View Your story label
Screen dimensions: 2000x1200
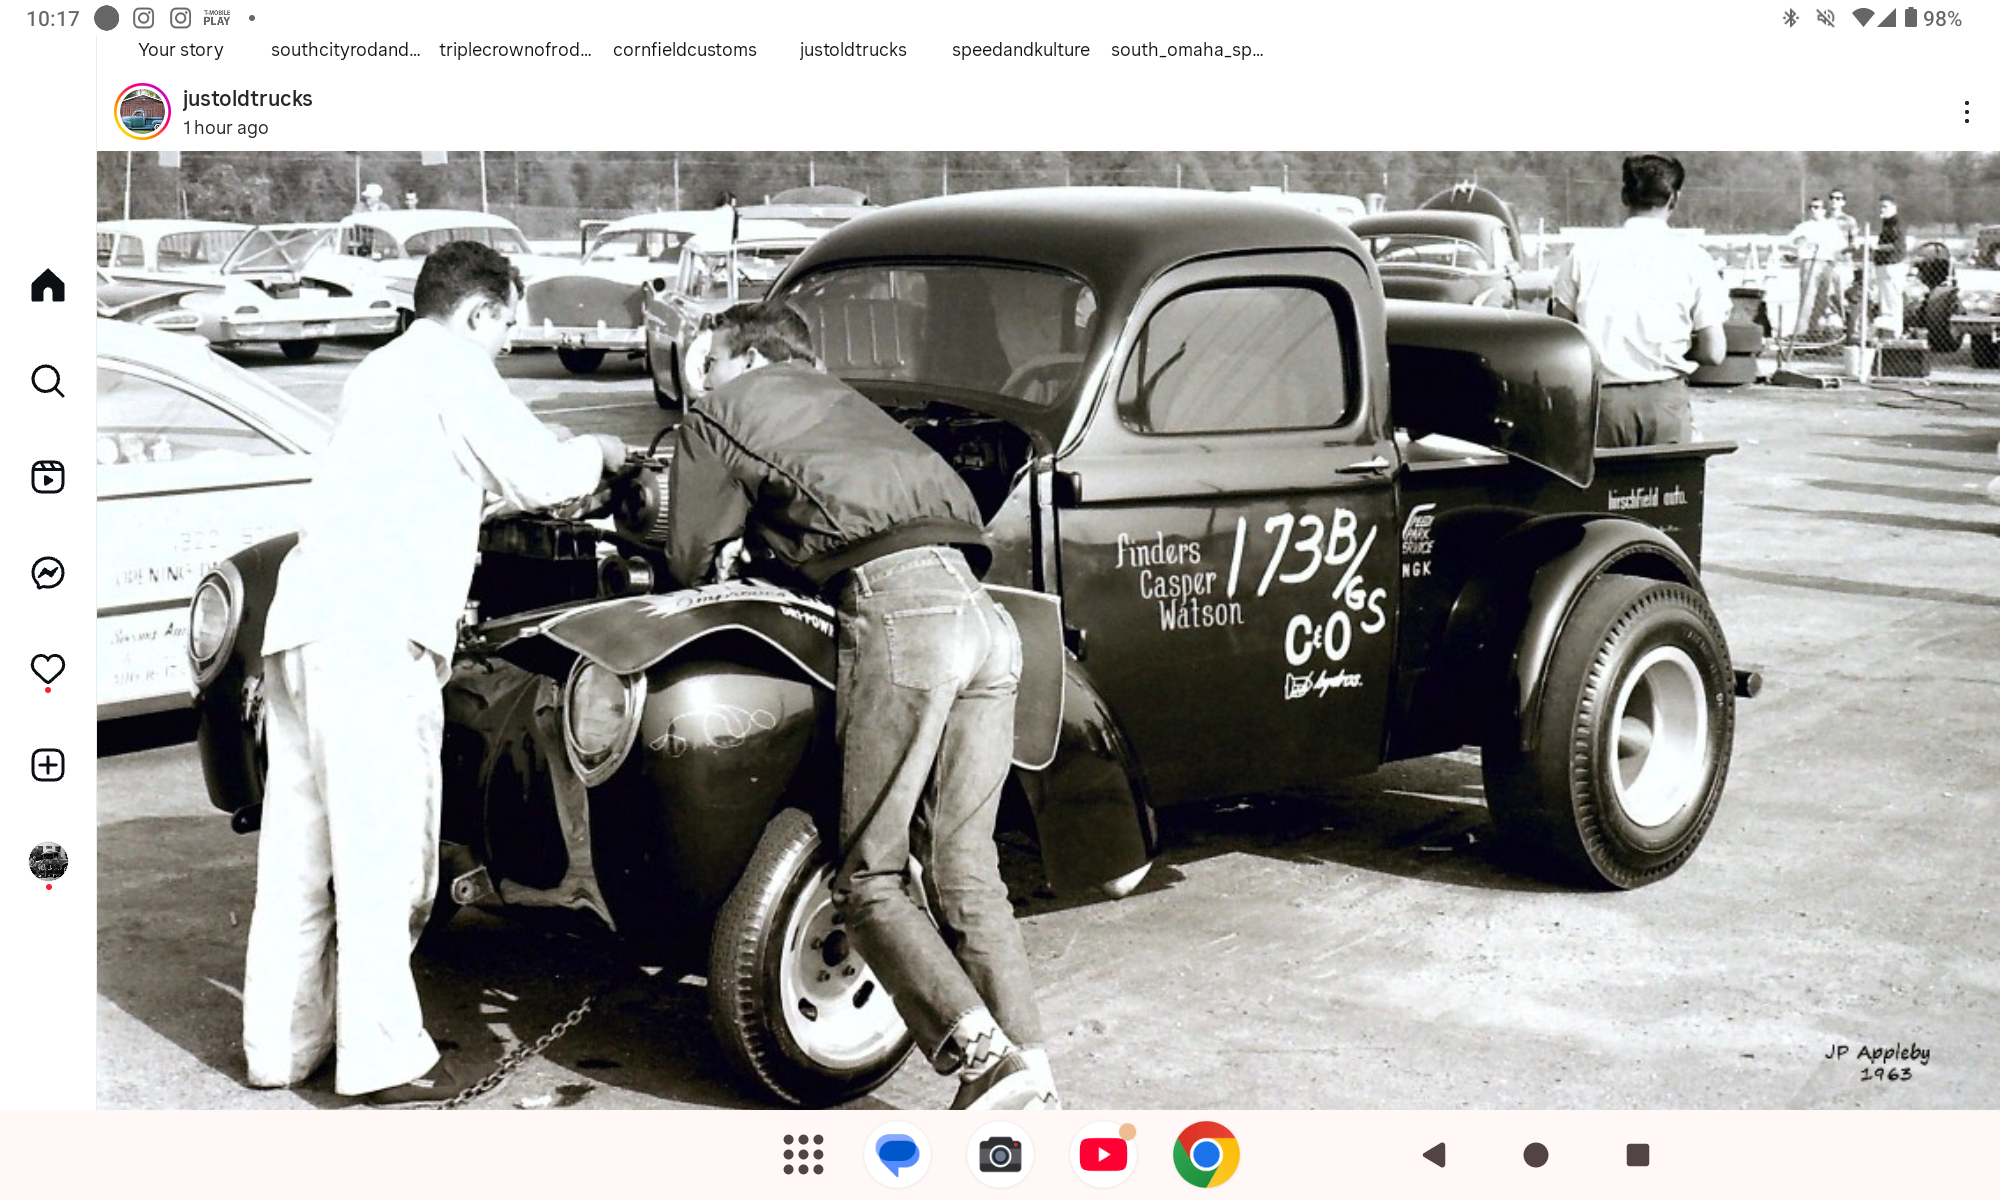point(180,50)
